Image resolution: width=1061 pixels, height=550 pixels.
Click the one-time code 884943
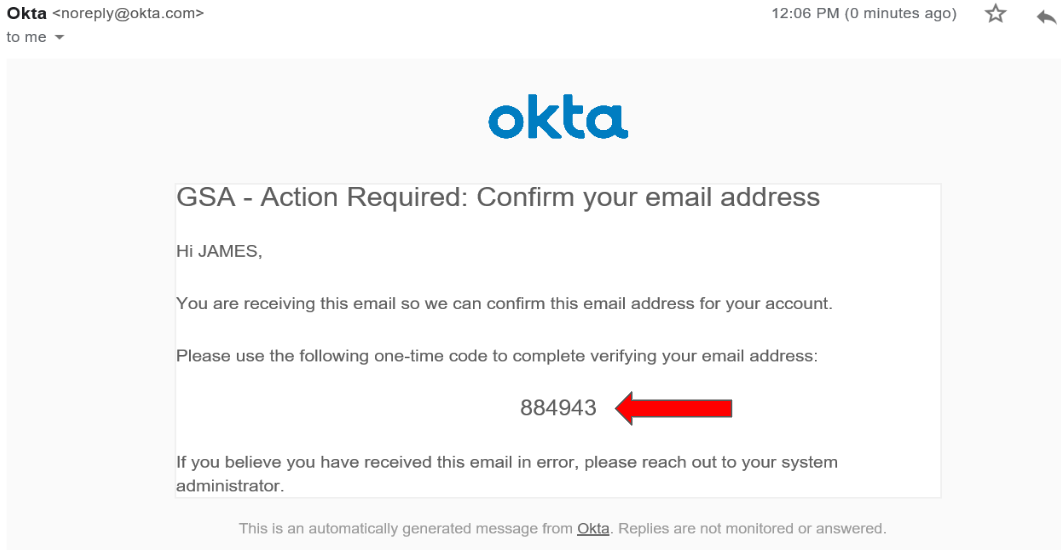[x=558, y=408]
